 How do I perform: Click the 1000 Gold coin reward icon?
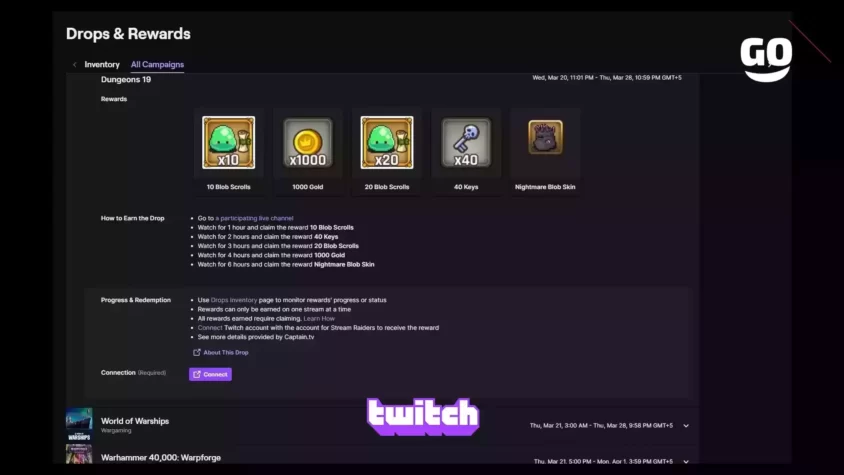click(307, 143)
